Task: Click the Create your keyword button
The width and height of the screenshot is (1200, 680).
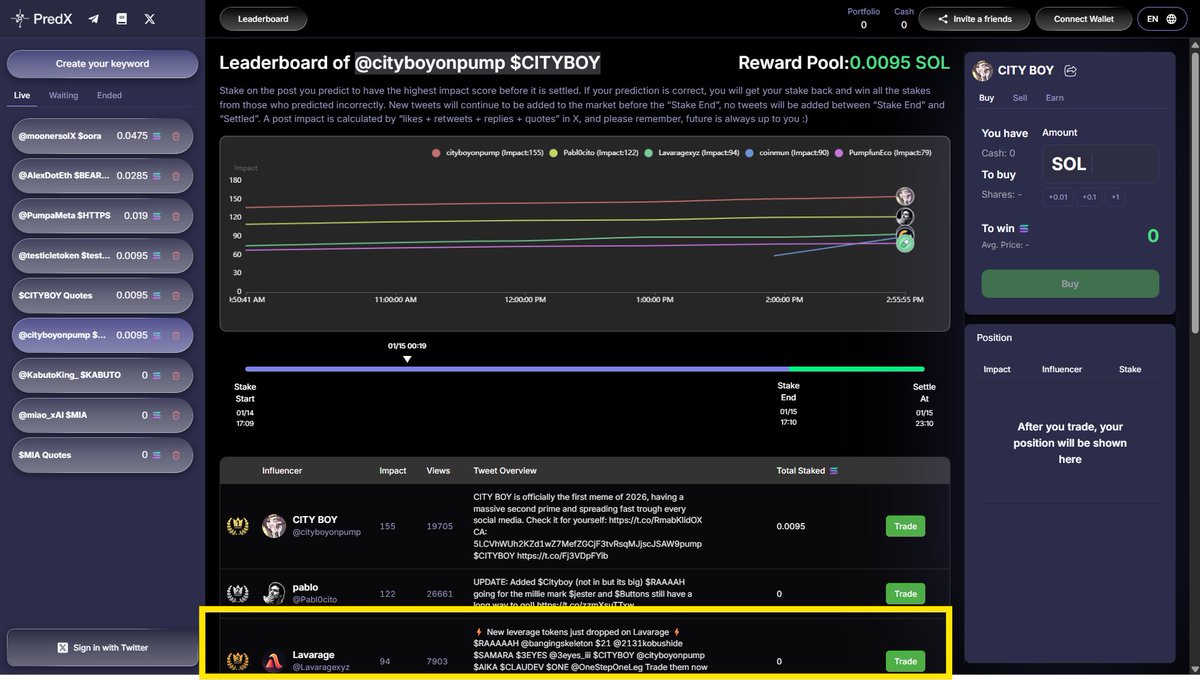Action: [103, 64]
